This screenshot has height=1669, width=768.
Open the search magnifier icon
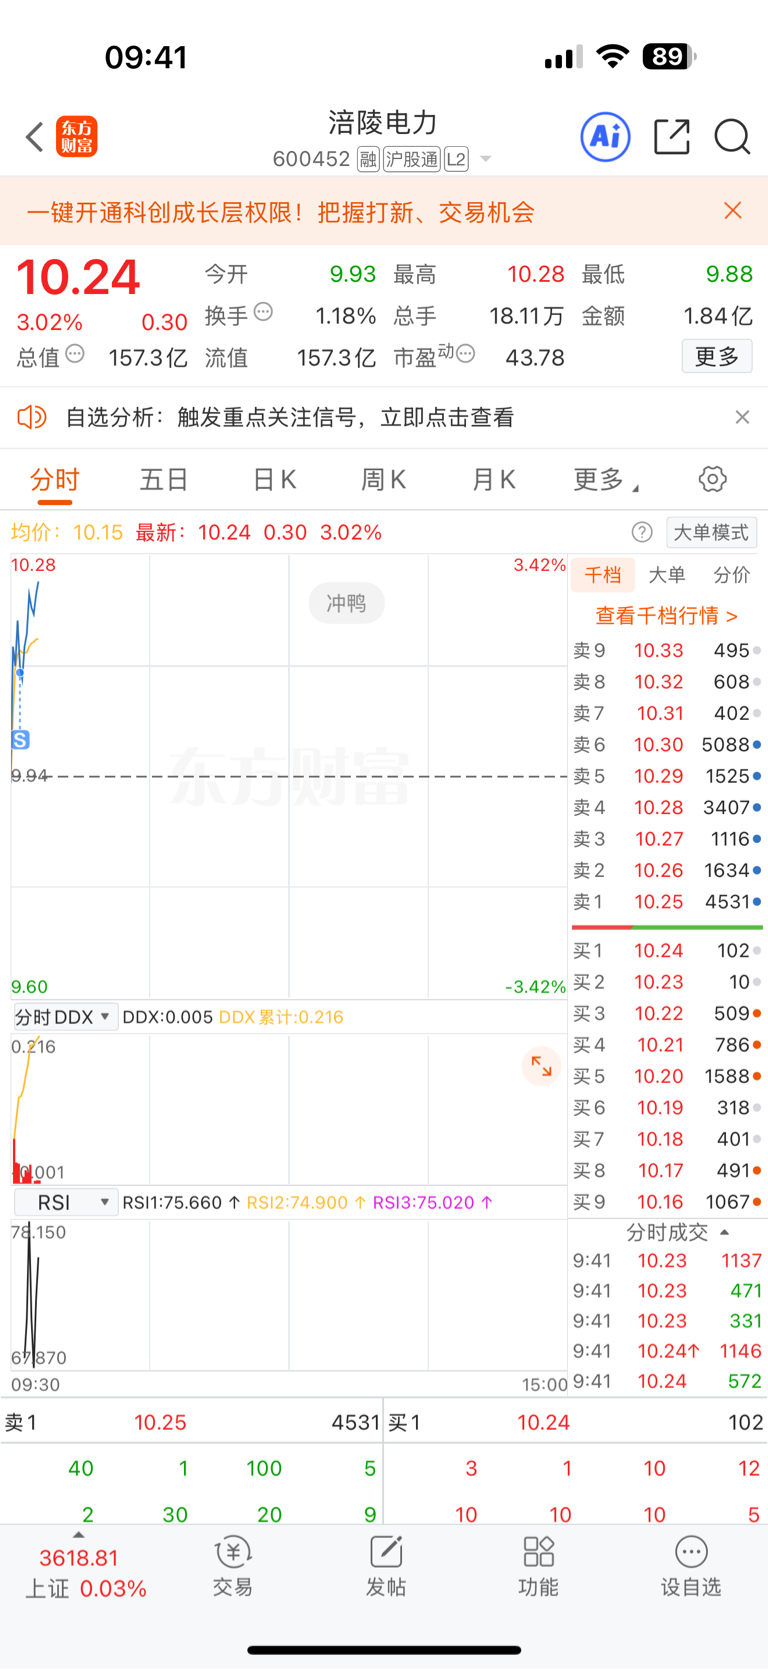[x=732, y=136]
